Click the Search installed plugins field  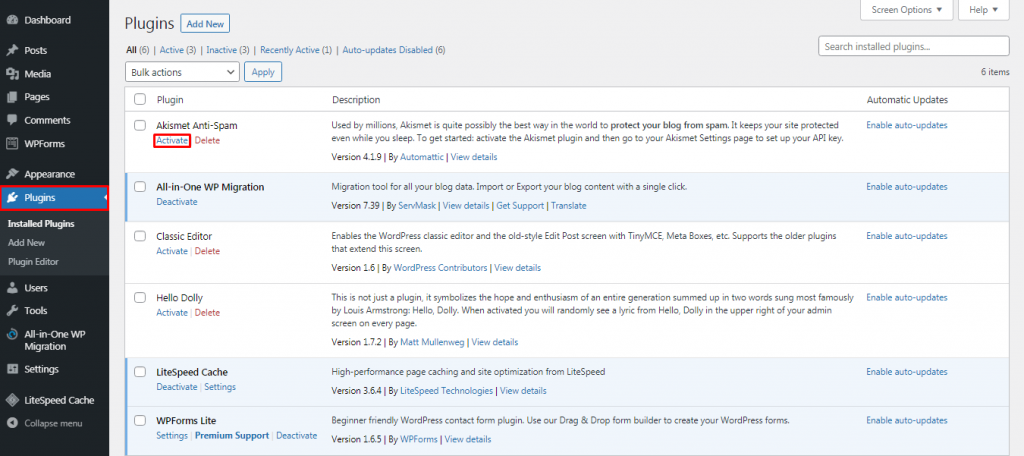(x=899, y=47)
